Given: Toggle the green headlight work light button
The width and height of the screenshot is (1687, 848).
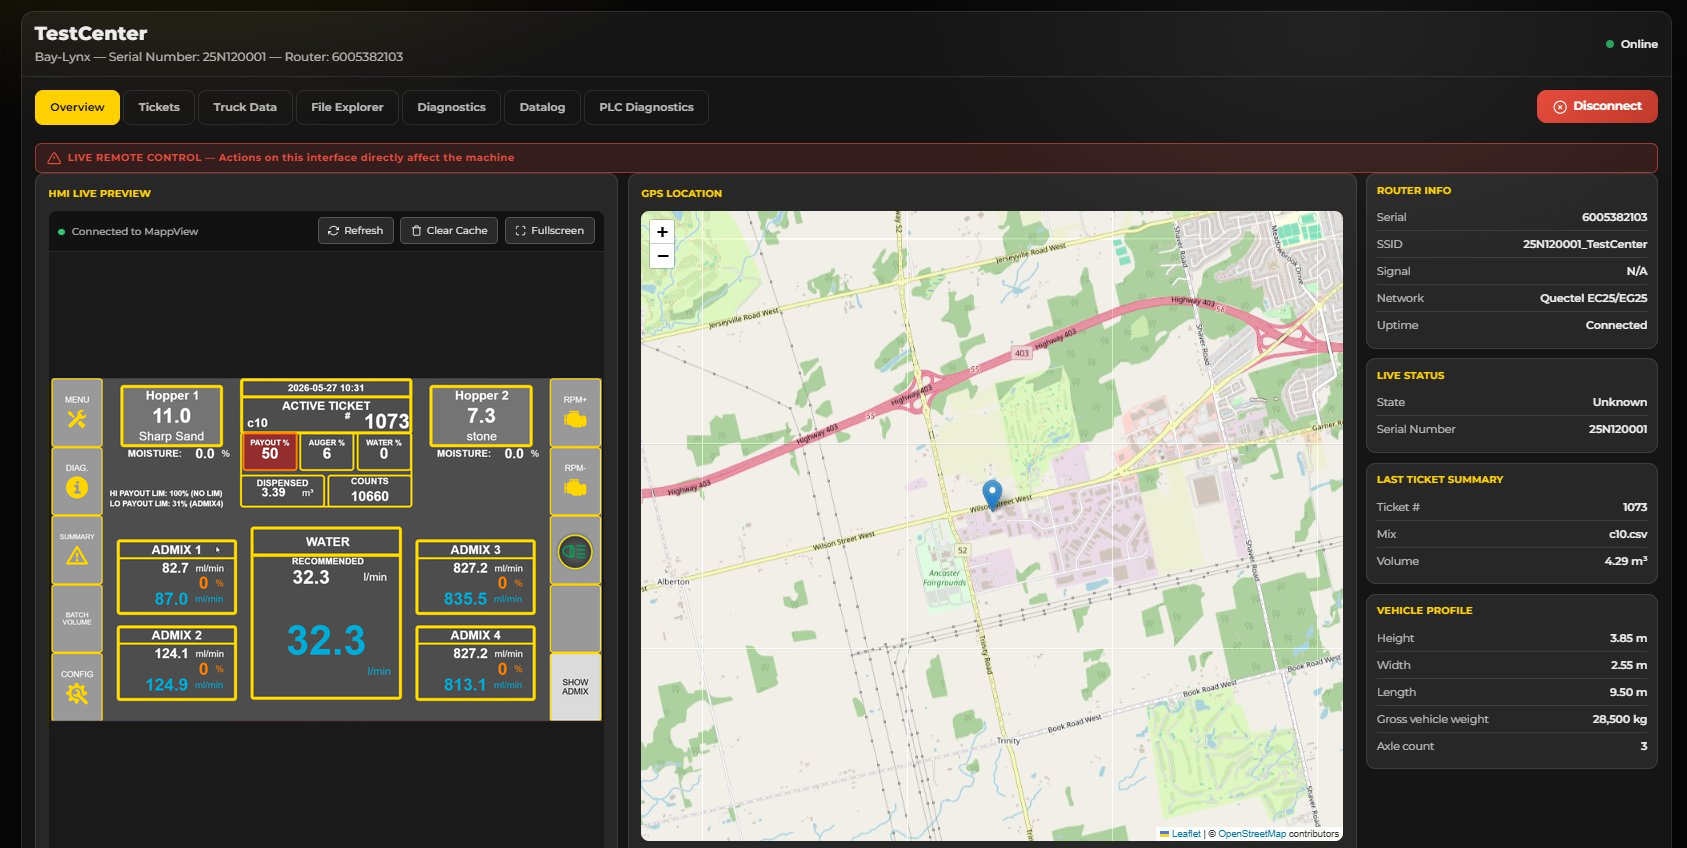Looking at the screenshot, I should (575, 551).
